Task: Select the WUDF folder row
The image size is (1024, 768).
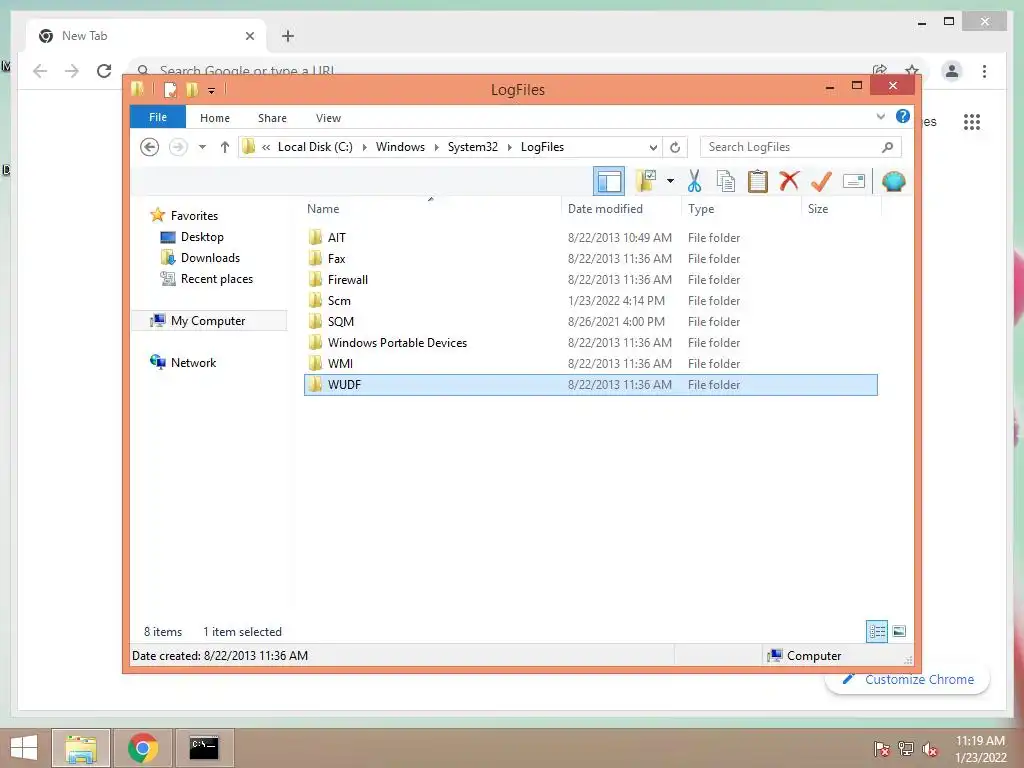Action: [590, 385]
